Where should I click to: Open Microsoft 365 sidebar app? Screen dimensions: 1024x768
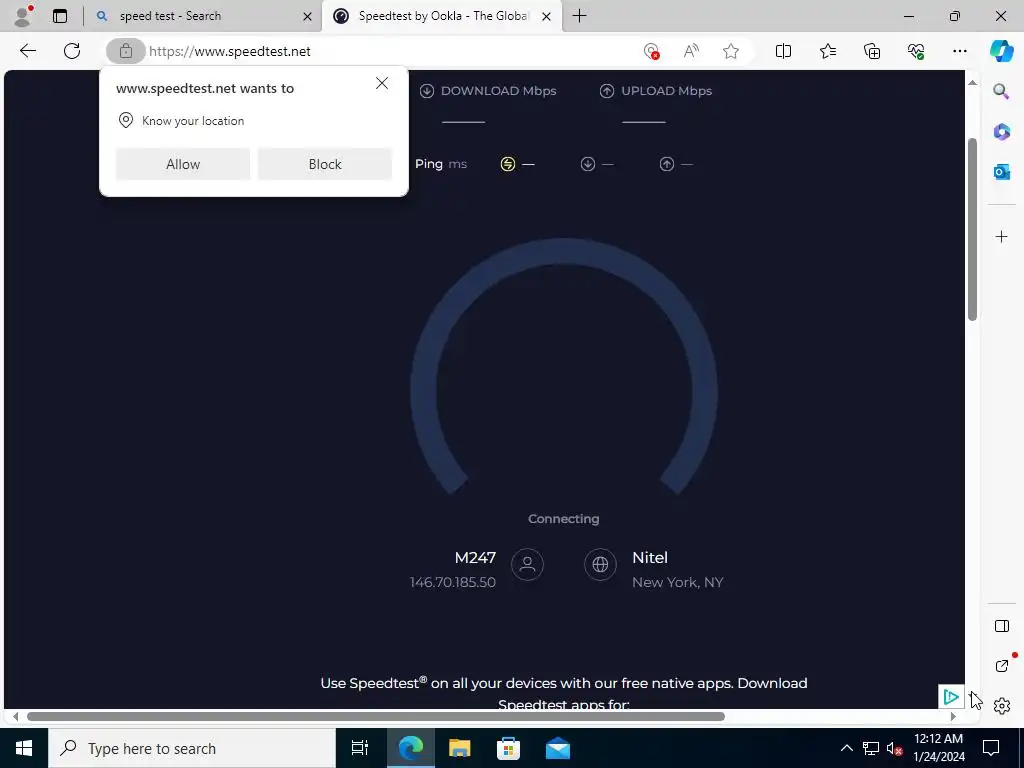tap(1001, 132)
